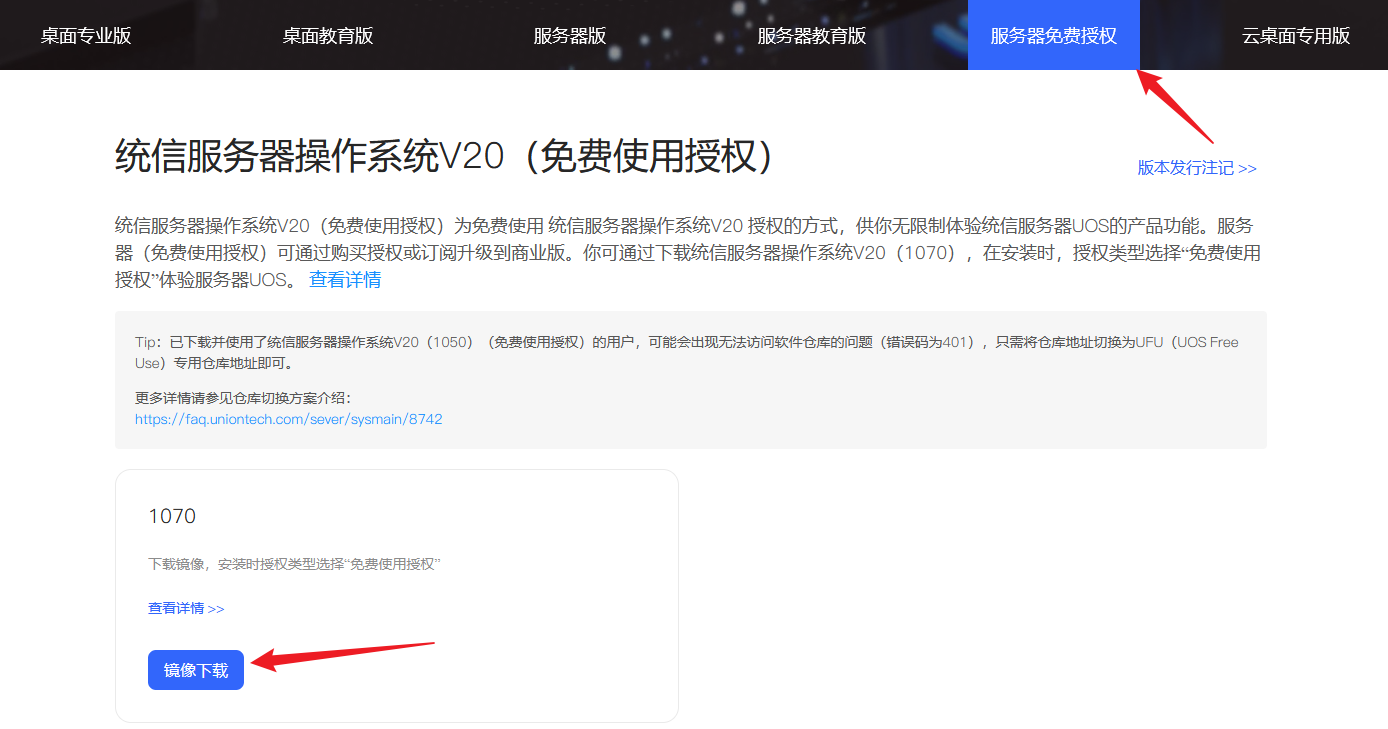This screenshot has height=729, width=1388.
Task: Click the card text 下载镜像，安装时授权类型选择
Action: click(x=295, y=564)
